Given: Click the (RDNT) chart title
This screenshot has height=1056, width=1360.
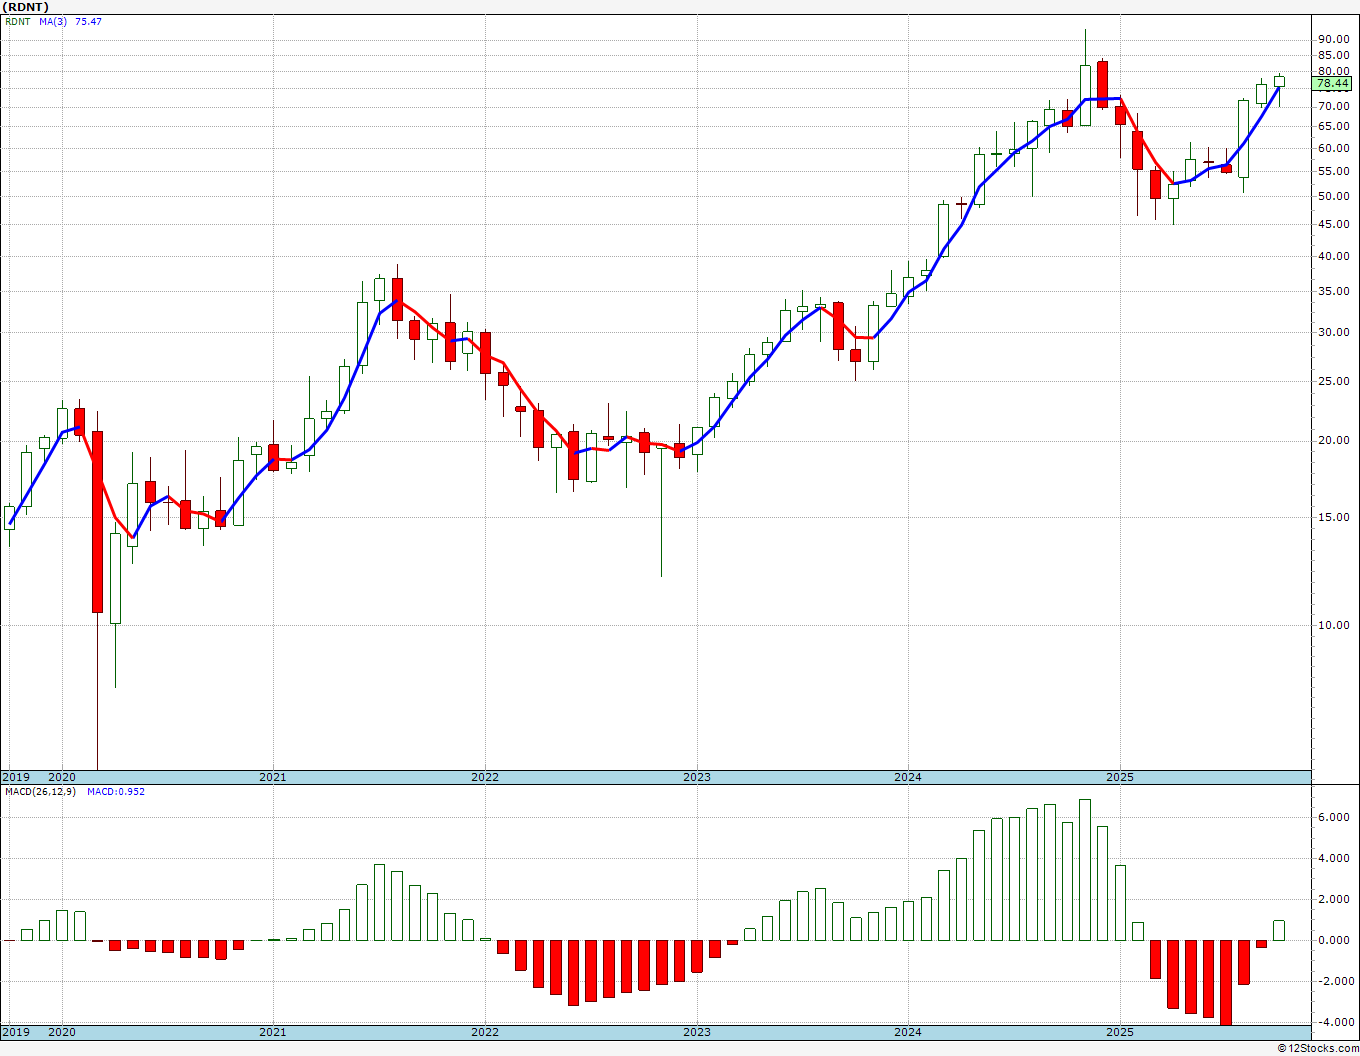Looking at the screenshot, I should click(x=27, y=7).
